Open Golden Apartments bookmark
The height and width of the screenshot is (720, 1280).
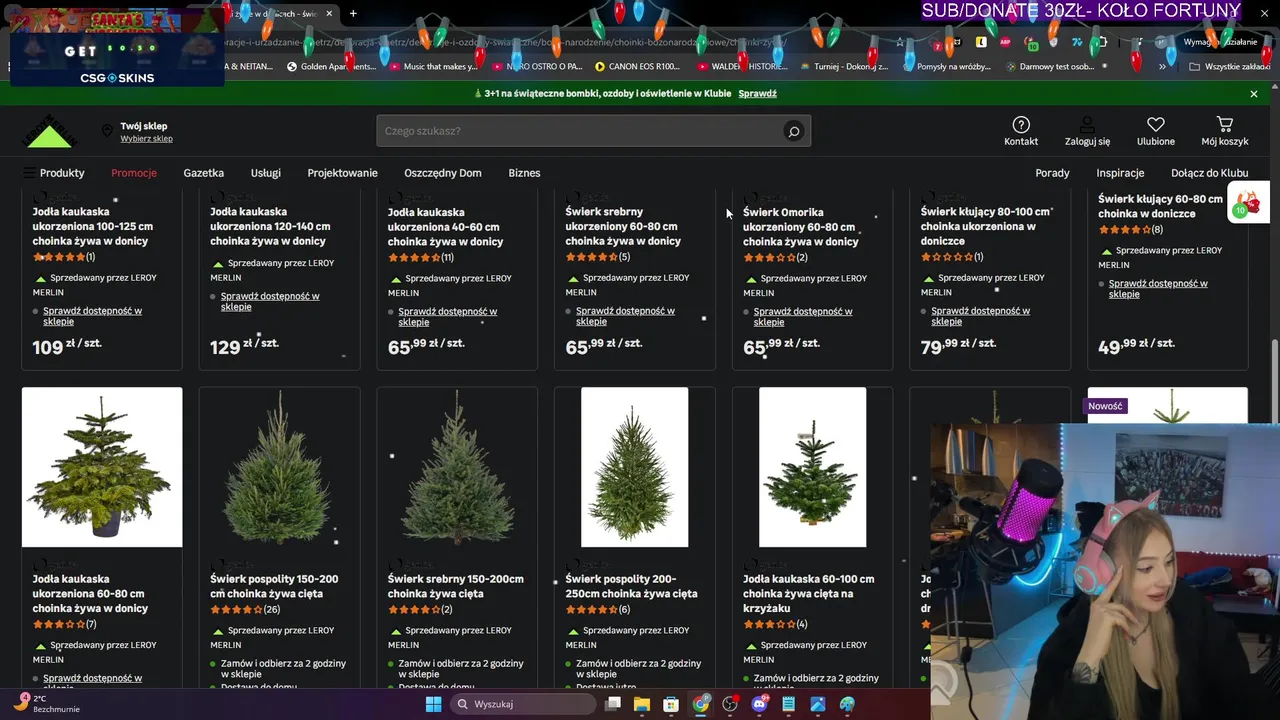click(x=331, y=66)
